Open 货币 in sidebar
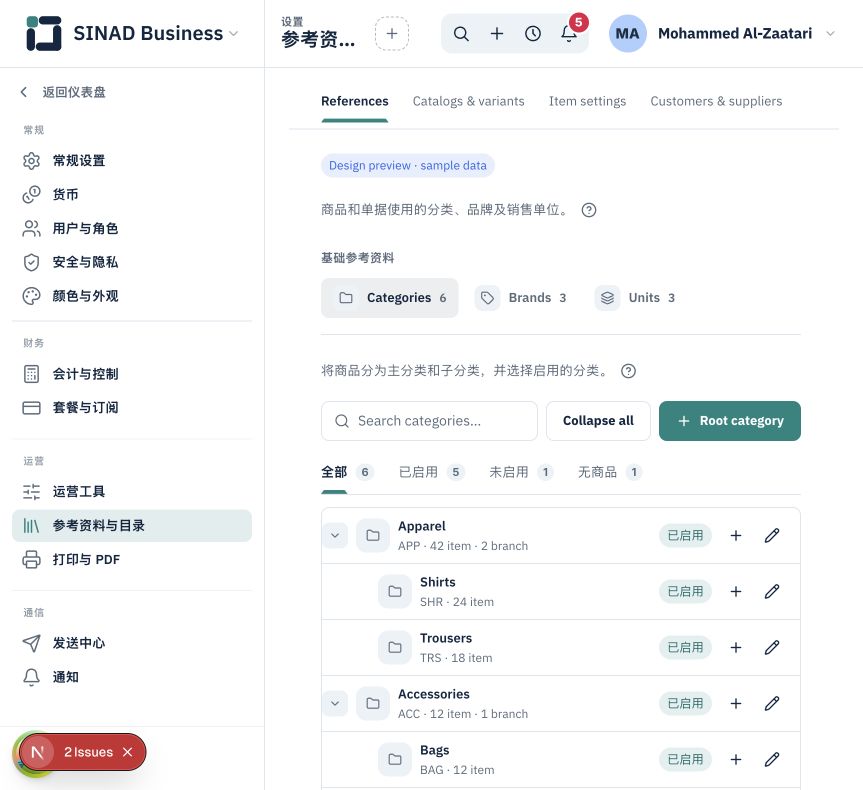Viewport: 863px width, 790px height. point(132,194)
